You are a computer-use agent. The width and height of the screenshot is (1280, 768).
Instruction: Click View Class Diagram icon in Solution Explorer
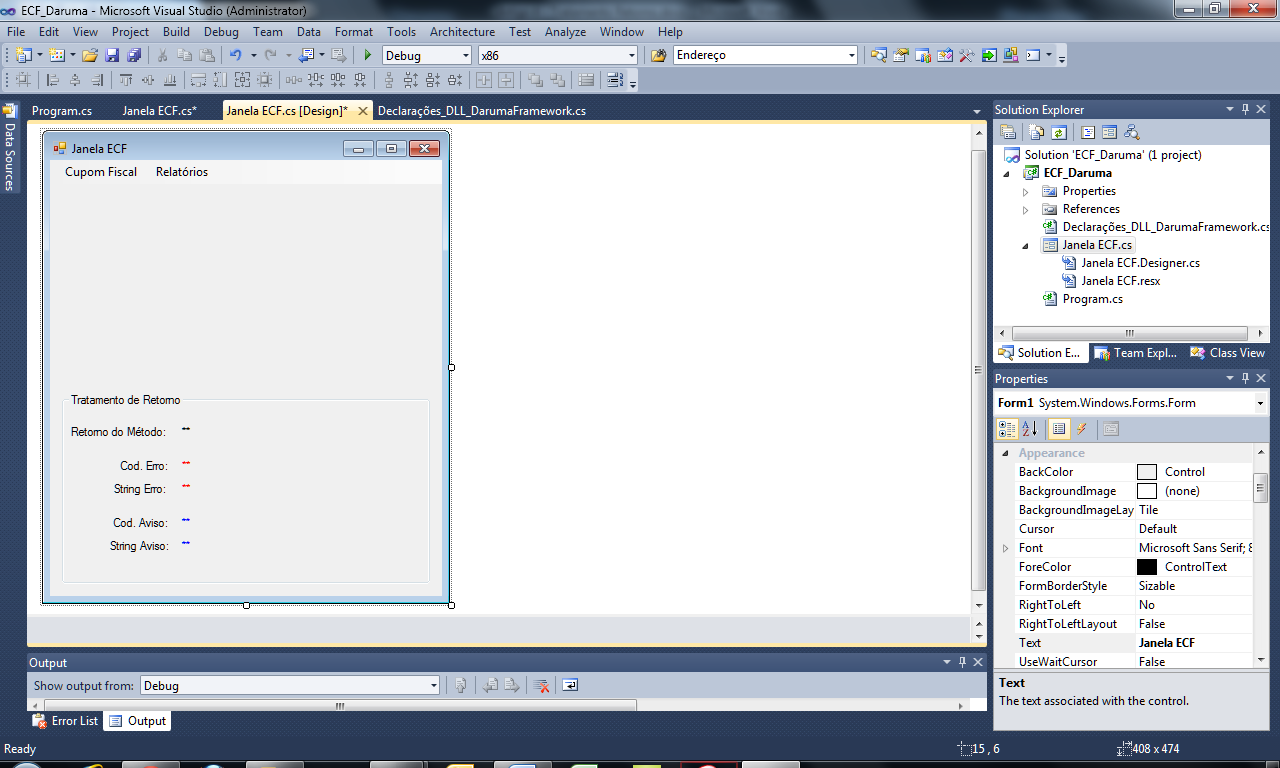1132,132
